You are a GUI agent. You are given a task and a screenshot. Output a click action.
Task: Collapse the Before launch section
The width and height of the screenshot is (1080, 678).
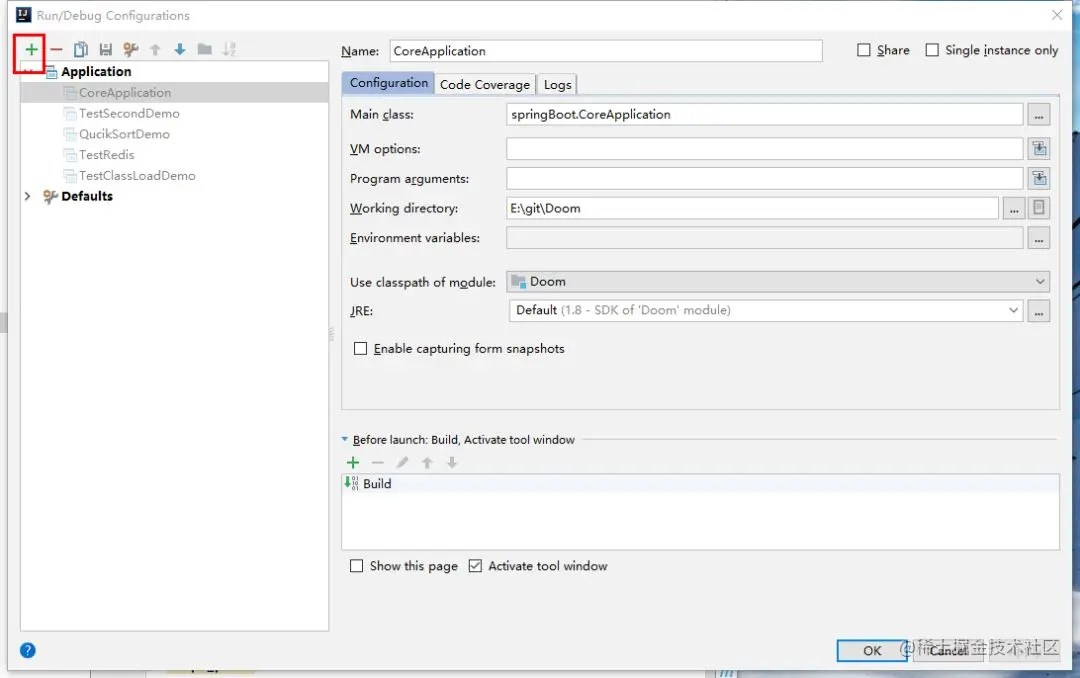click(x=344, y=440)
